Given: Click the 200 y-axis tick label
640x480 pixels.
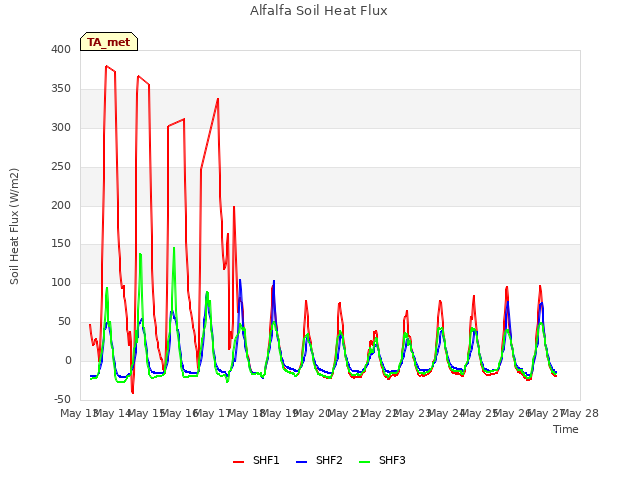Looking at the screenshot, I should 61,205.
